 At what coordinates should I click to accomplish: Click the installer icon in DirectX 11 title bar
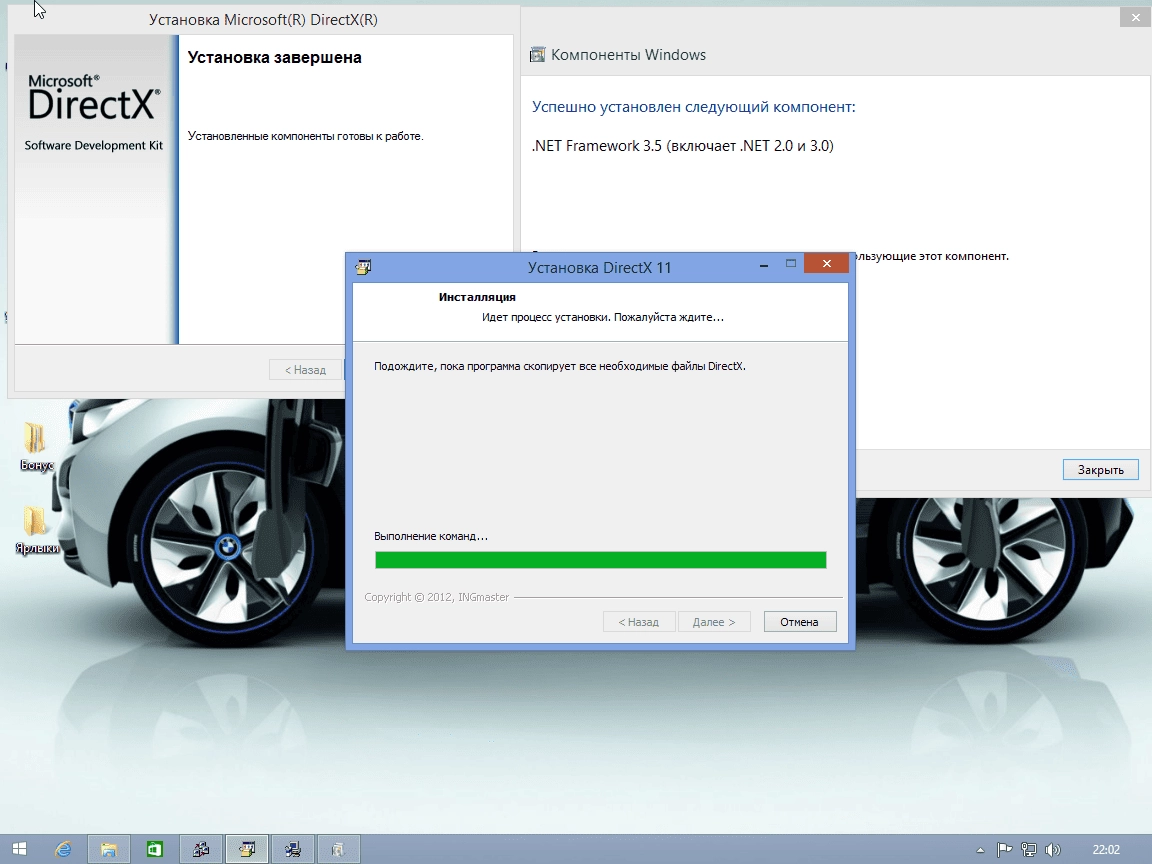[x=363, y=267]
